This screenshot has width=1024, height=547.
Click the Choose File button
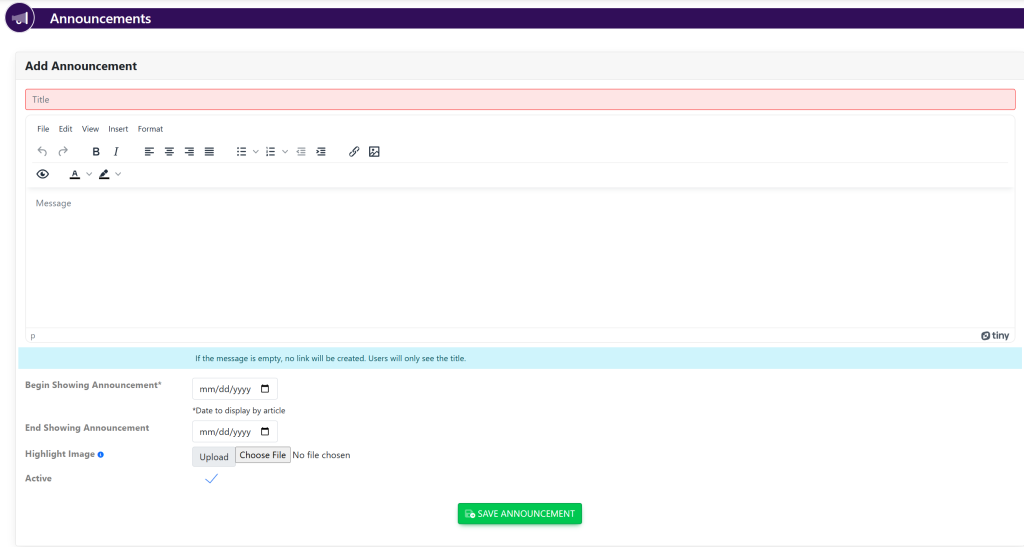263,455
